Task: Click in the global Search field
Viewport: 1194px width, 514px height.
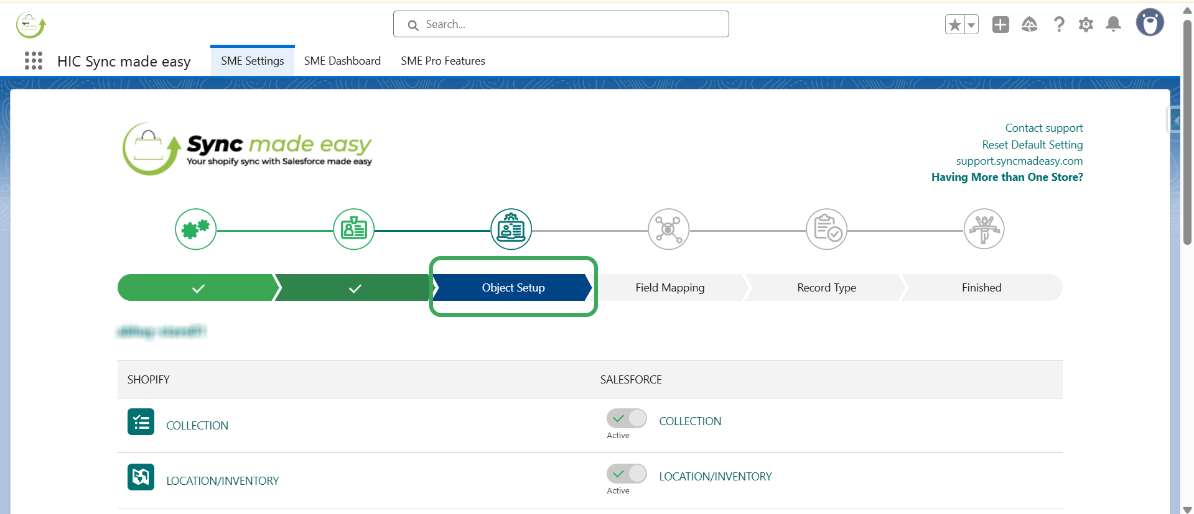Action: (561, 24)
